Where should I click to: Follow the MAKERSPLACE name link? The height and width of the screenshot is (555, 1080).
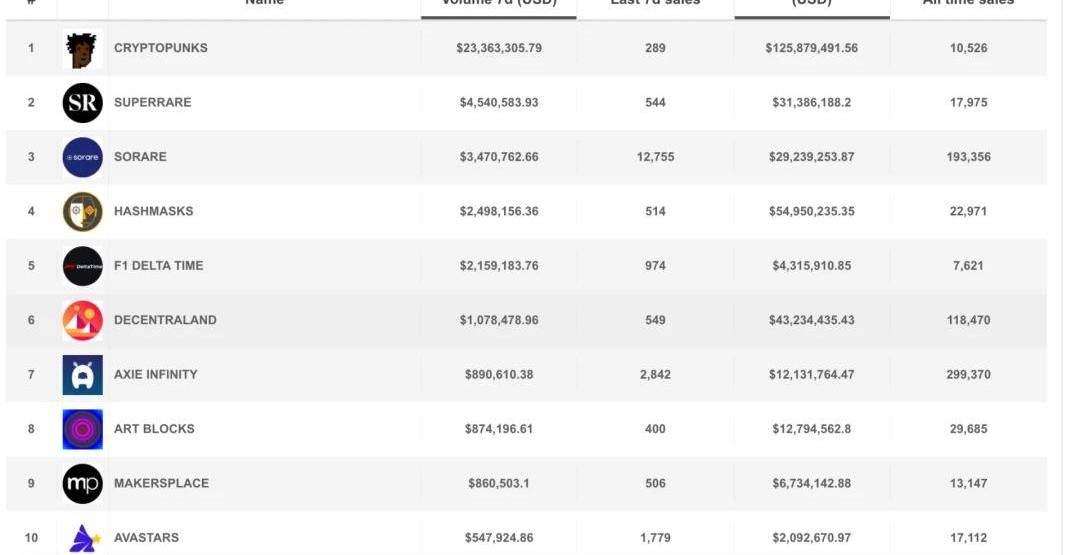pos(161,483)
